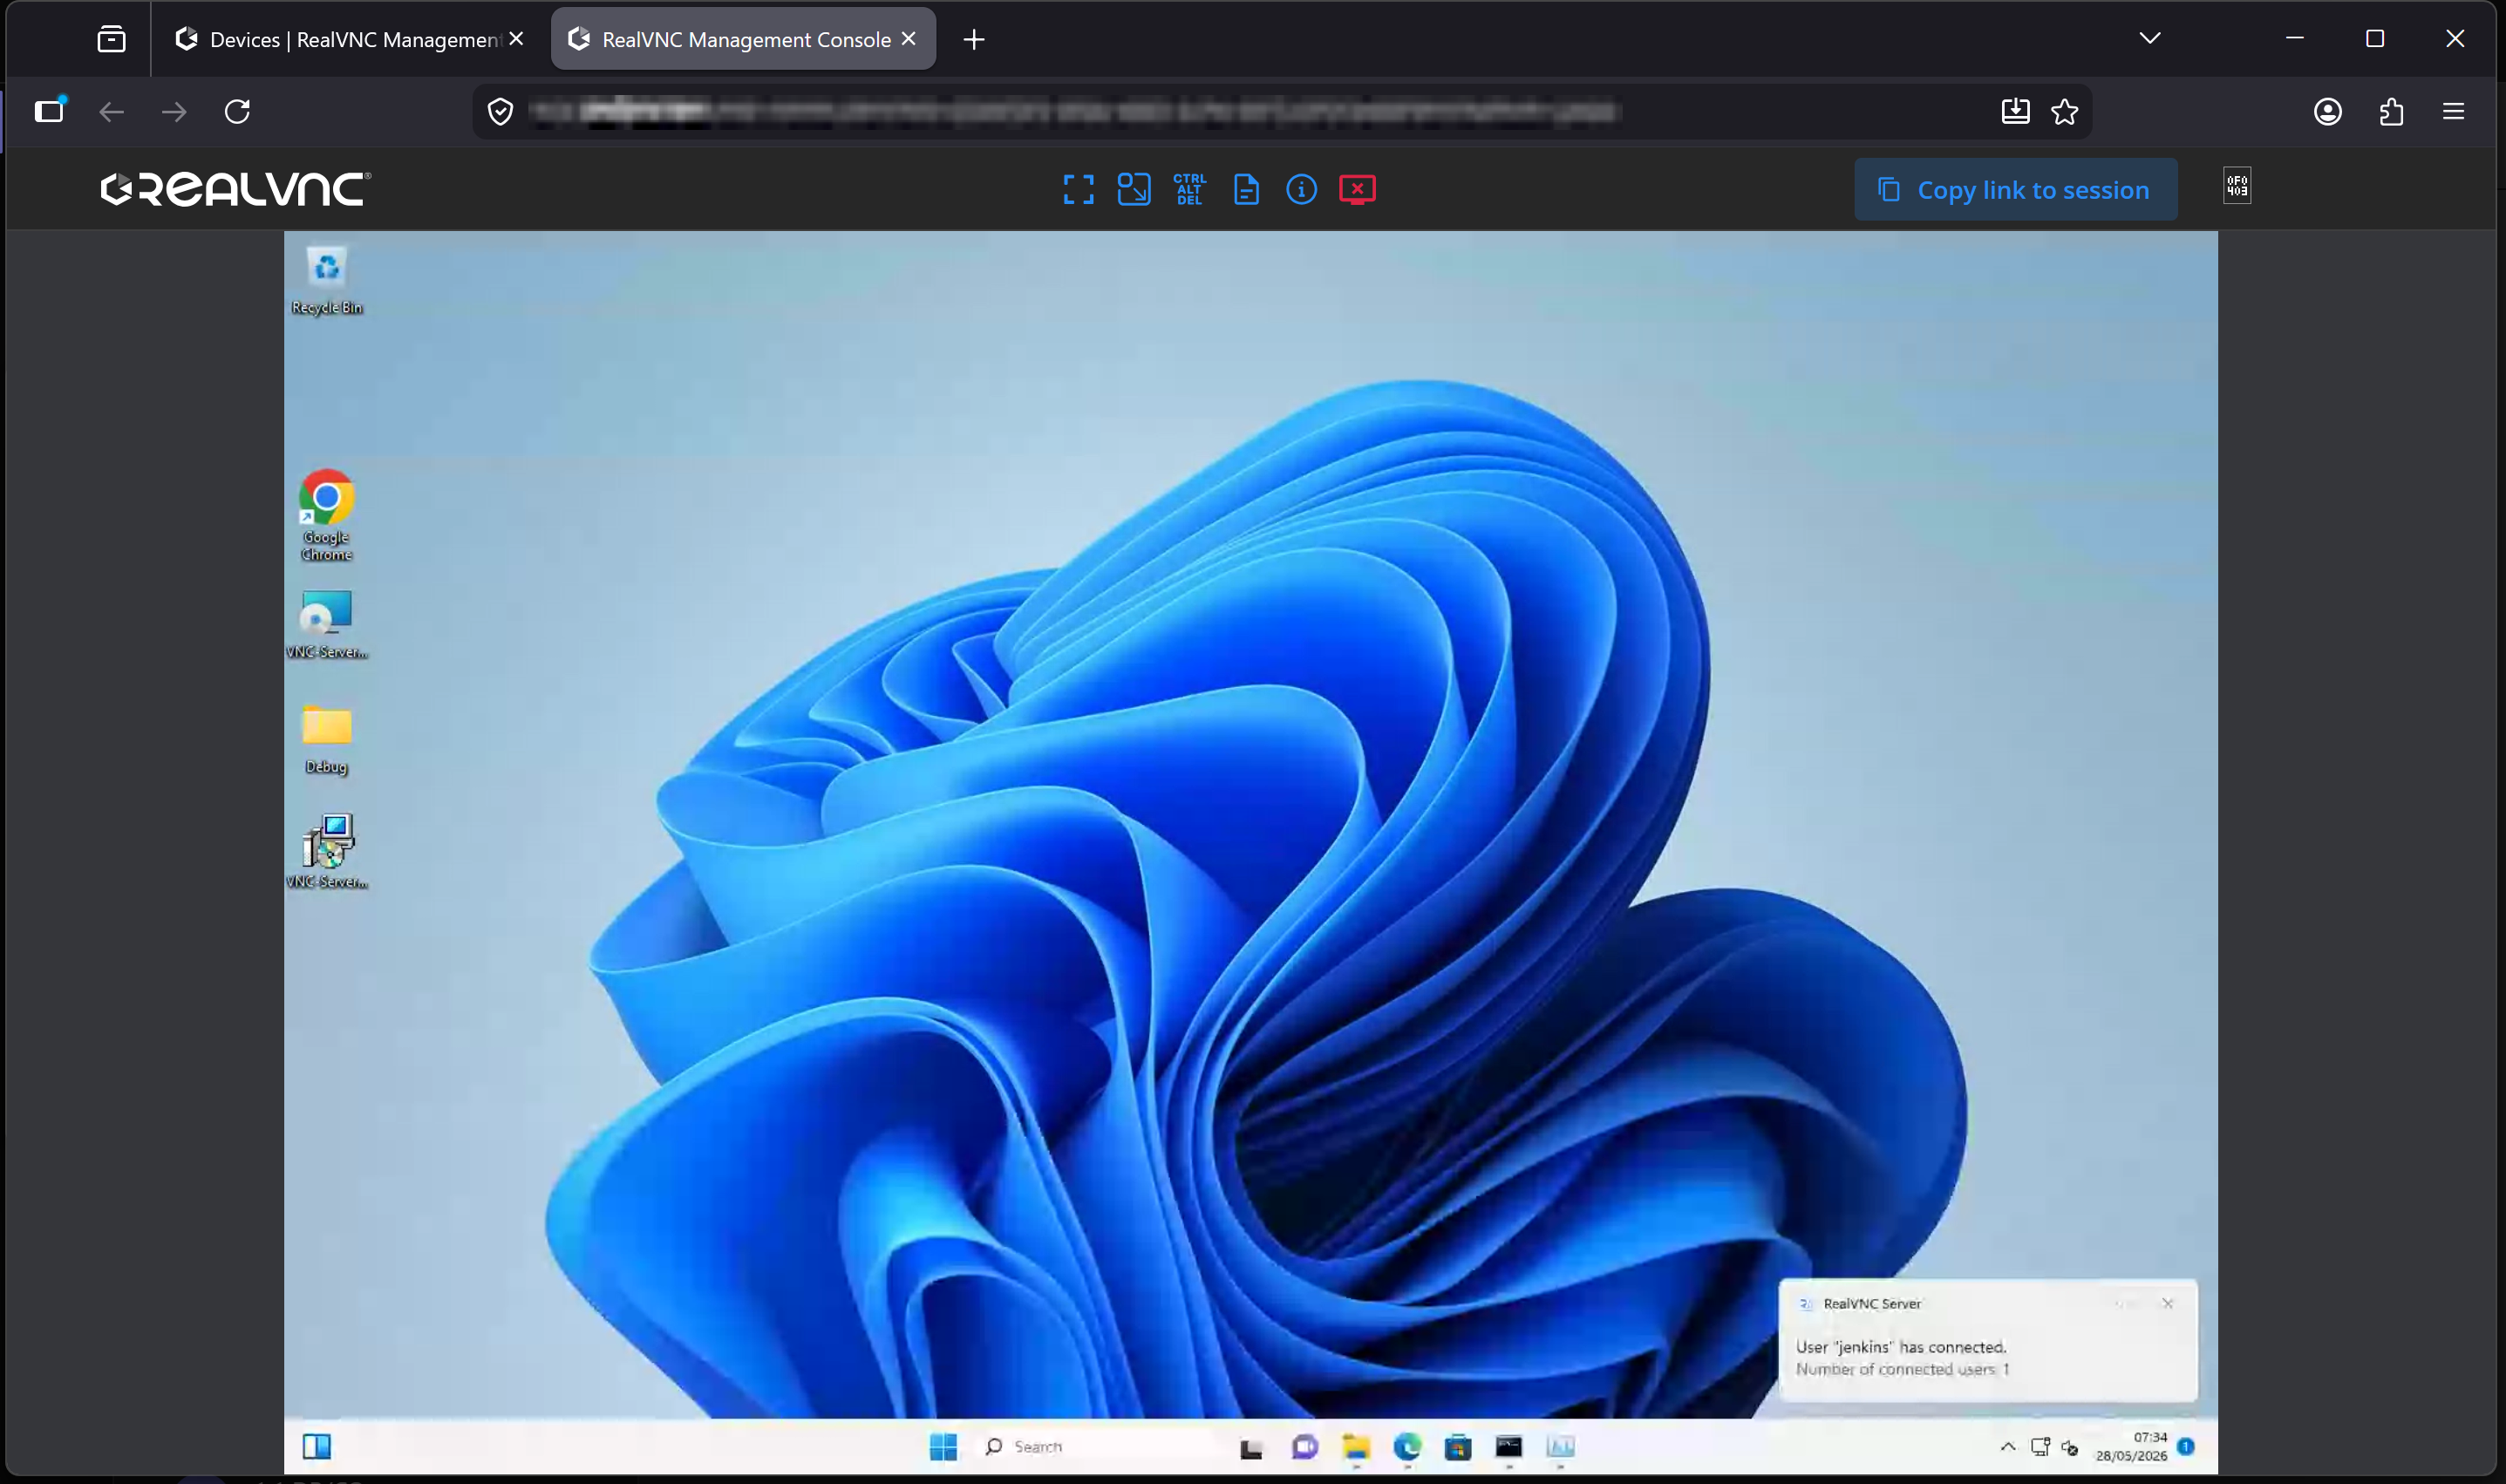Open the clock and date 07:34
This screenshot has width=2506, height=1484.
2131,1446
